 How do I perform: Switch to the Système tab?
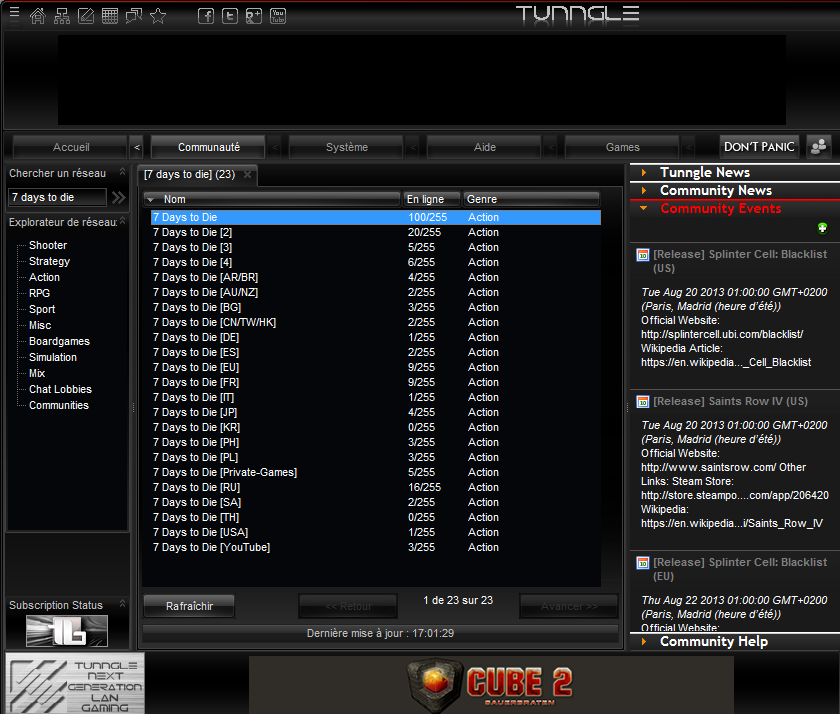tap(347, 147)
